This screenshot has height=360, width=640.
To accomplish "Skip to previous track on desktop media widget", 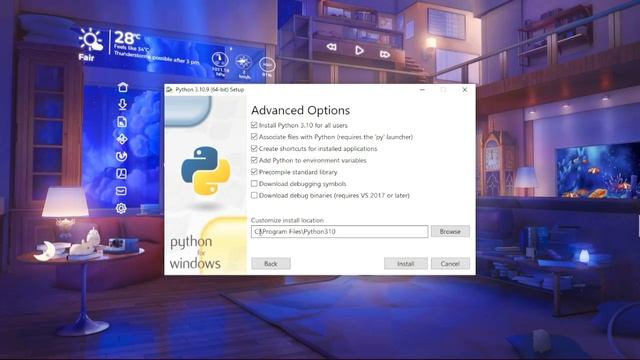I will tap(332, 47).
